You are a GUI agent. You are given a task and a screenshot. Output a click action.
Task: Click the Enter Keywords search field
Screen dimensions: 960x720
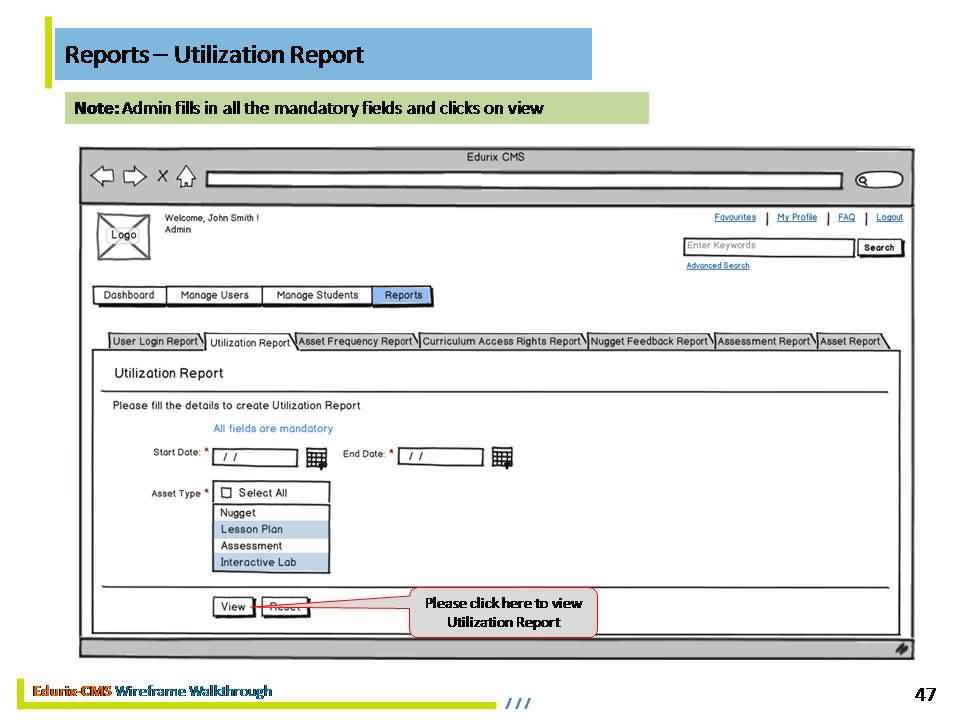tap(768, 246)
